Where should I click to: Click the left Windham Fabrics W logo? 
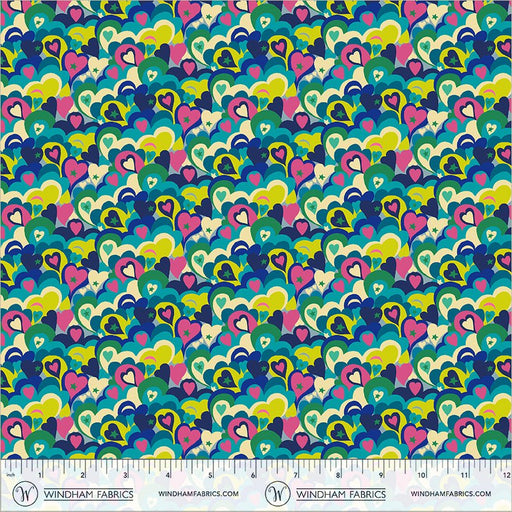25,493
